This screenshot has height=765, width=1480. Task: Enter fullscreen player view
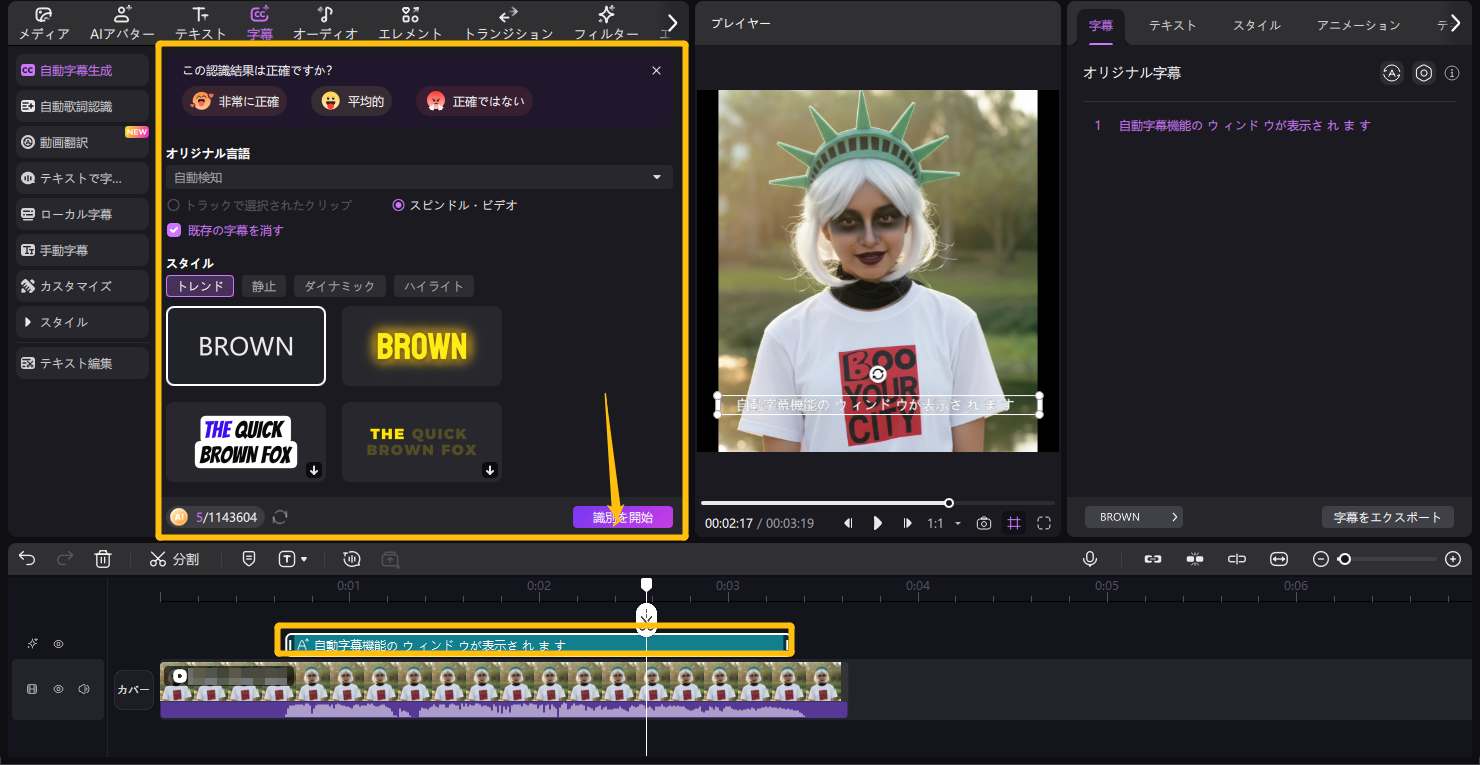[1044, 523]
